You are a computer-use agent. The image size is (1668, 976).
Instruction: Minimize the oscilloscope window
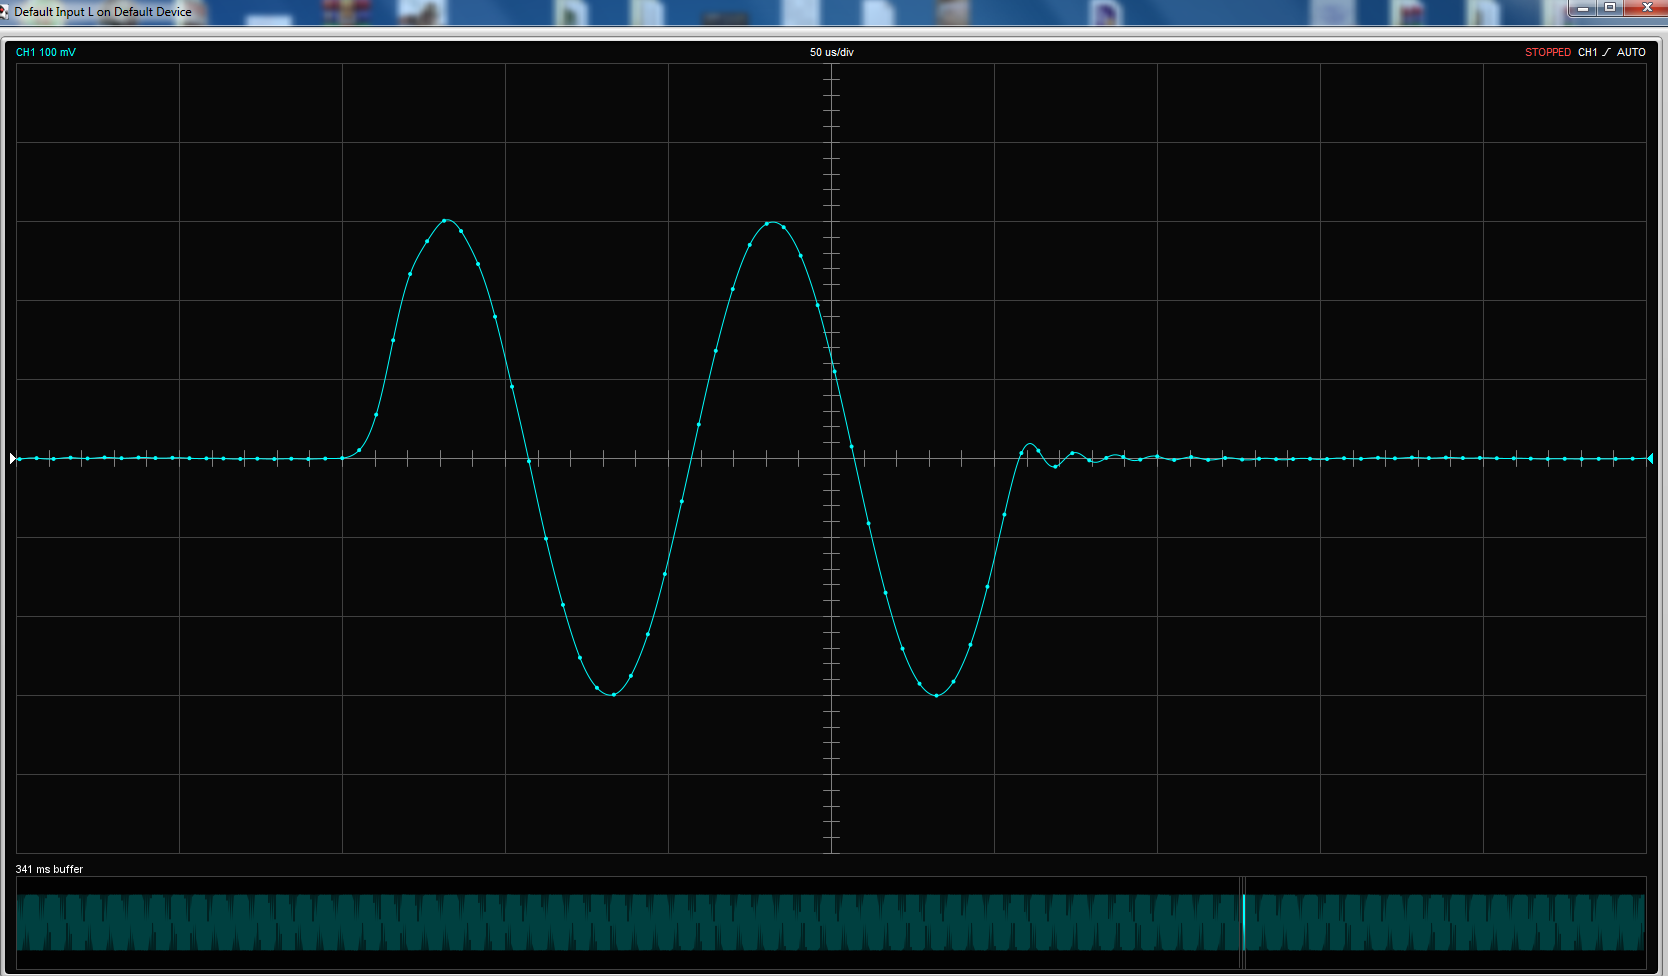tap(1582, 8)
